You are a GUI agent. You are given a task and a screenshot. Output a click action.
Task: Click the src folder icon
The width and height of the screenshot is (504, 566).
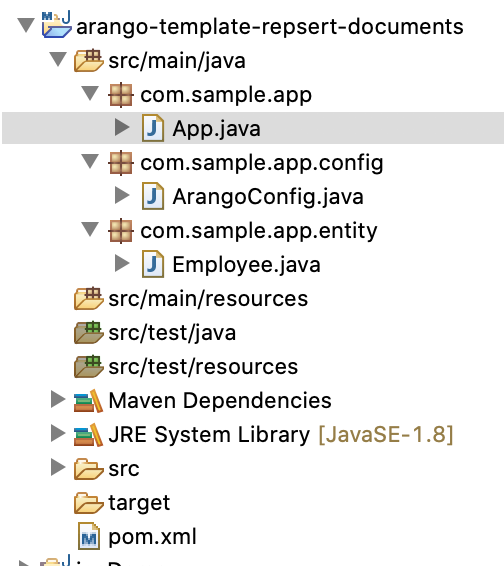(x=88, y=469)
